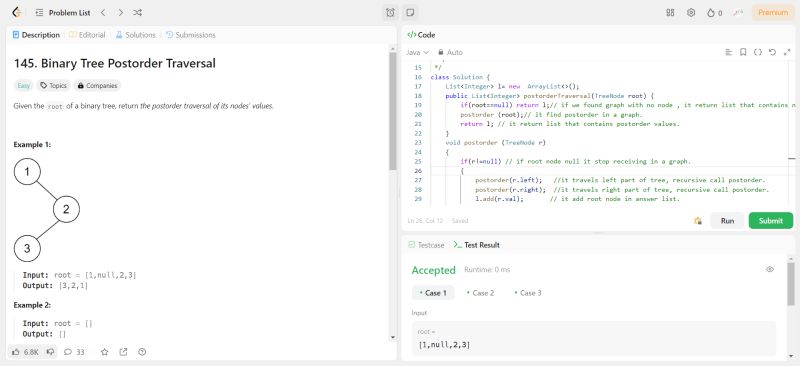Open the comments bubble showing 33
Screen dimensions: 800x366
(74, 352)
